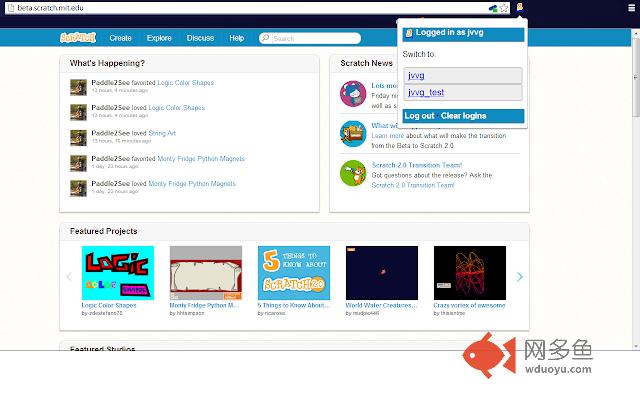
Task: Click the blue-green extension icon in address bar
Action: pos(493,8)
